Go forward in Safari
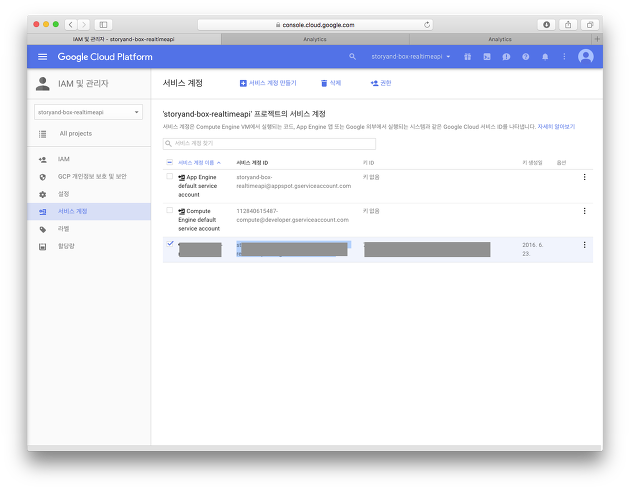This screenshot has width=630, height=490. click(x=84, y=24)
